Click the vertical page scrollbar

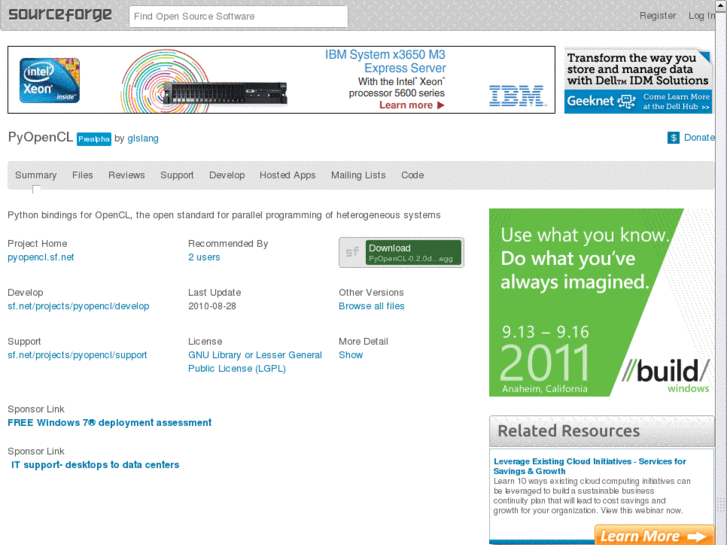tap(721, 272)
